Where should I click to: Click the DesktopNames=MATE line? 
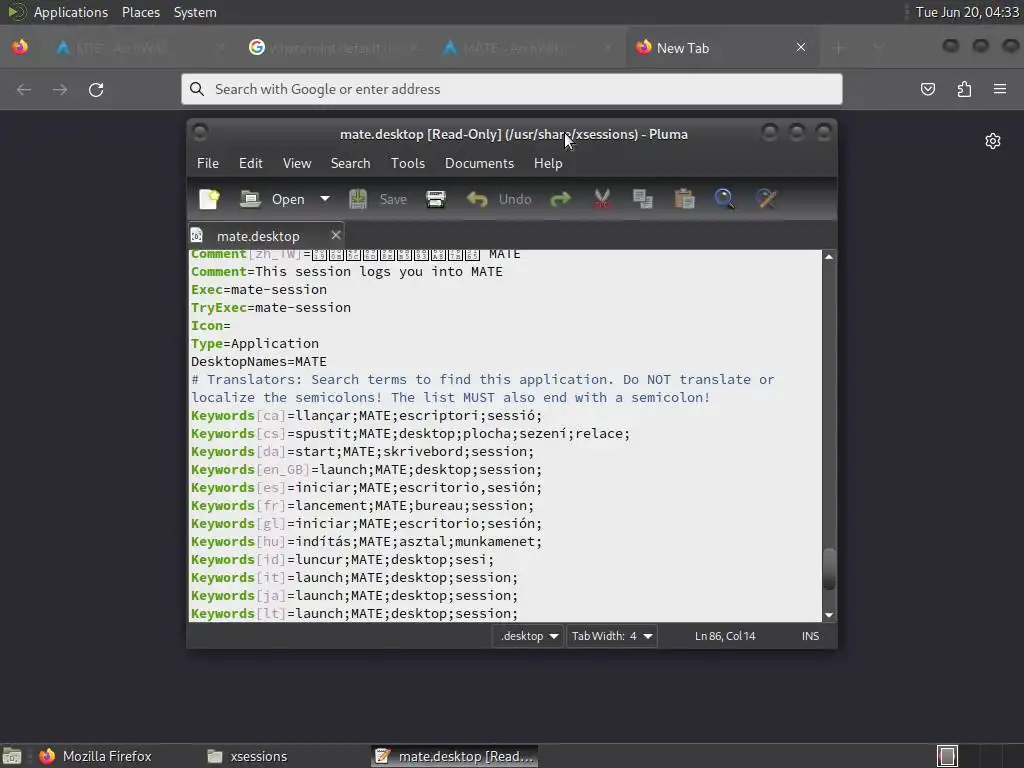click(x=259, y=362)
